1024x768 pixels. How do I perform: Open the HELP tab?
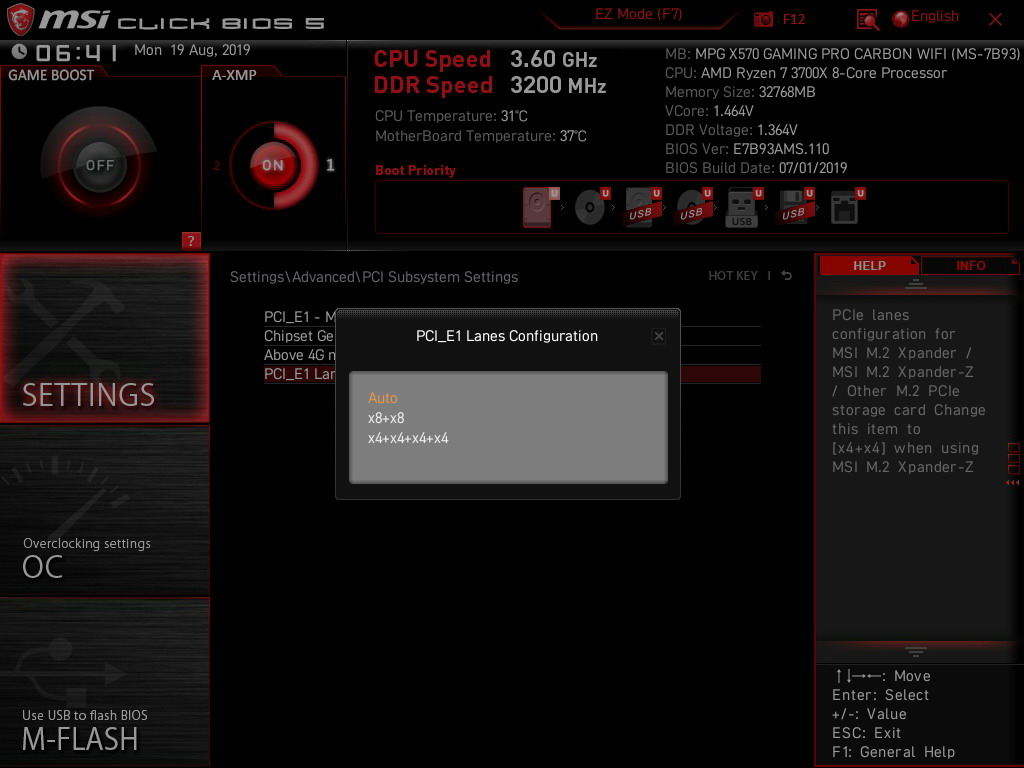pyautogui.click(x=869, y=265)
